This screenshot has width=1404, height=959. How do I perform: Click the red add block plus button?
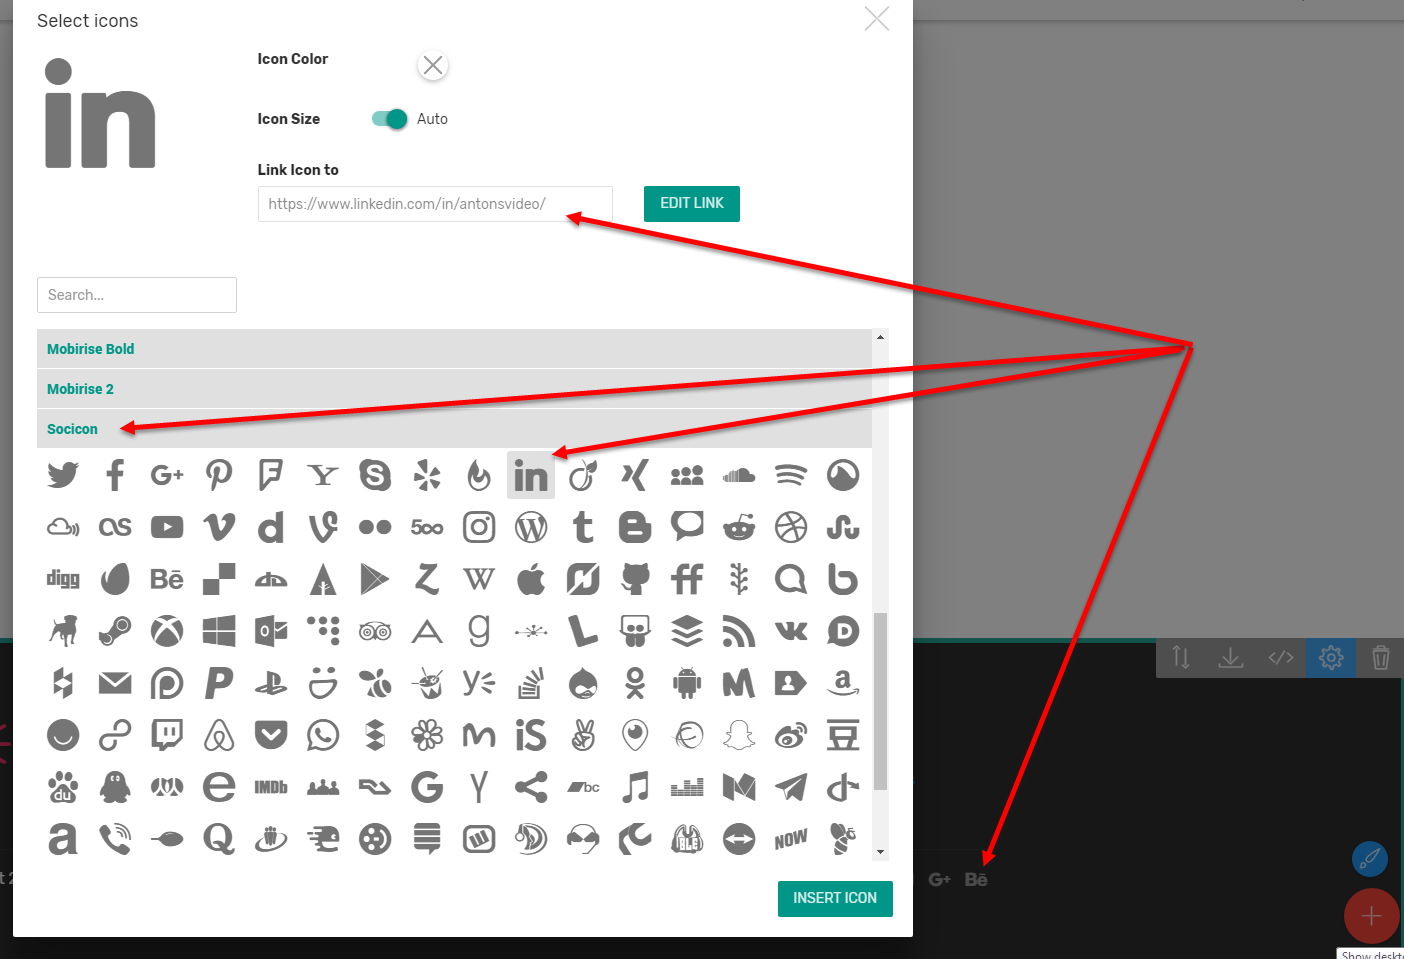1371,916
